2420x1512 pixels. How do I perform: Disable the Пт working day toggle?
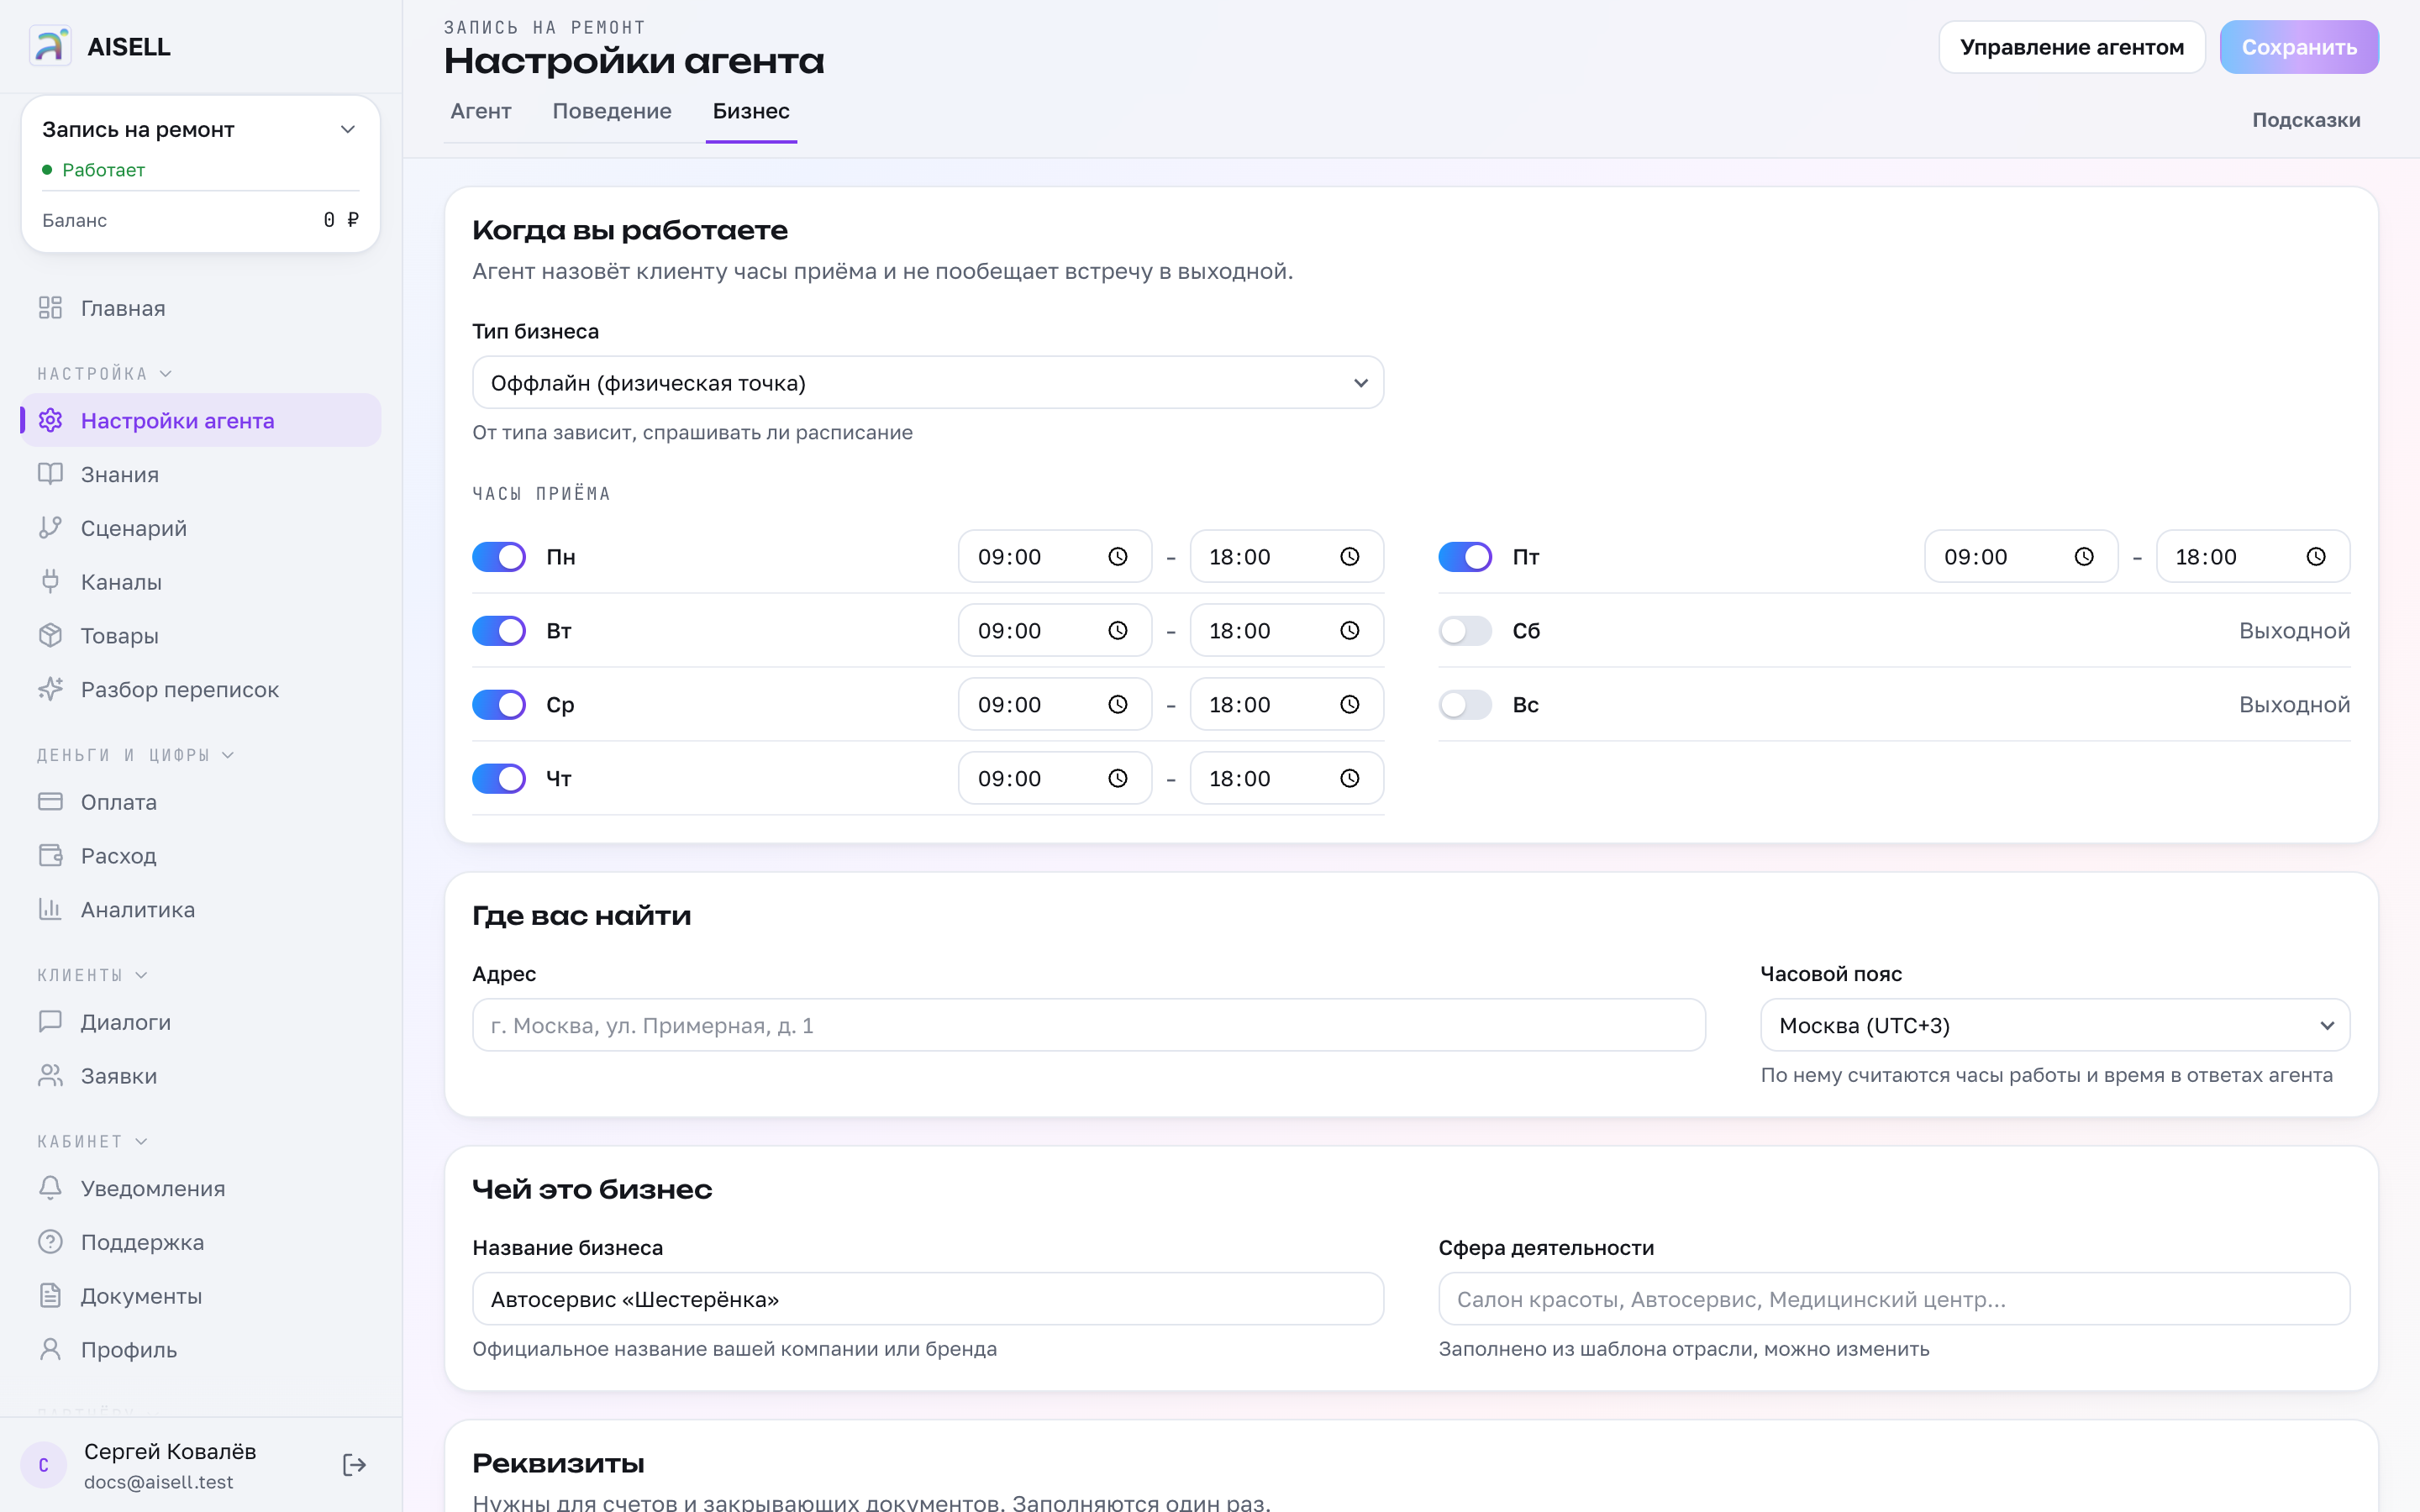pos(1465,557)
